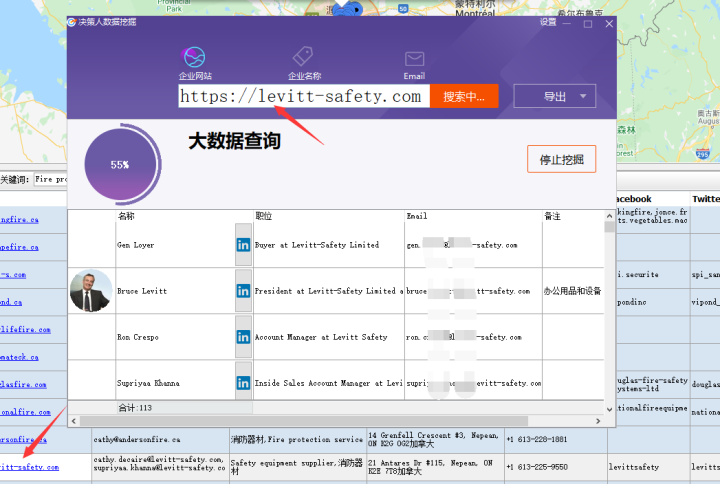Open the lasfire.com link in background table
720x484 pixels.
(23, 384)
